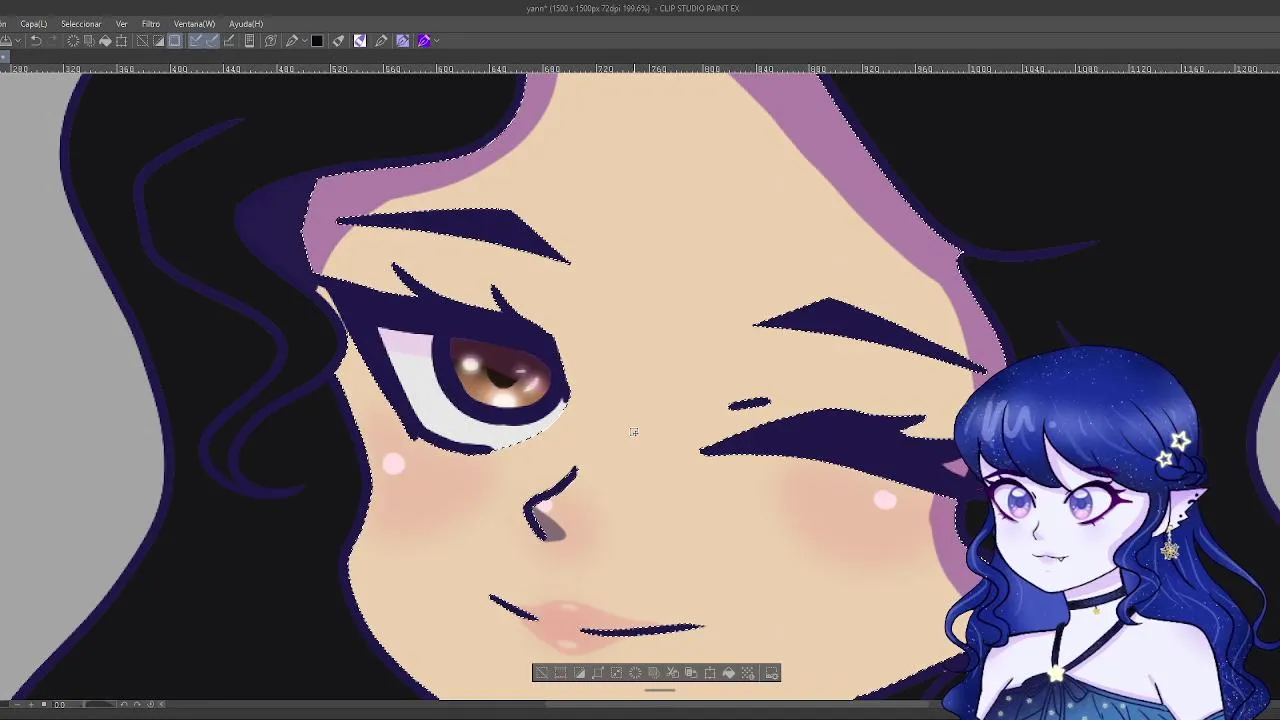Click the bright purple pen tool icon
Viewport: 1280px width, 720px height.
click(424, 41)
